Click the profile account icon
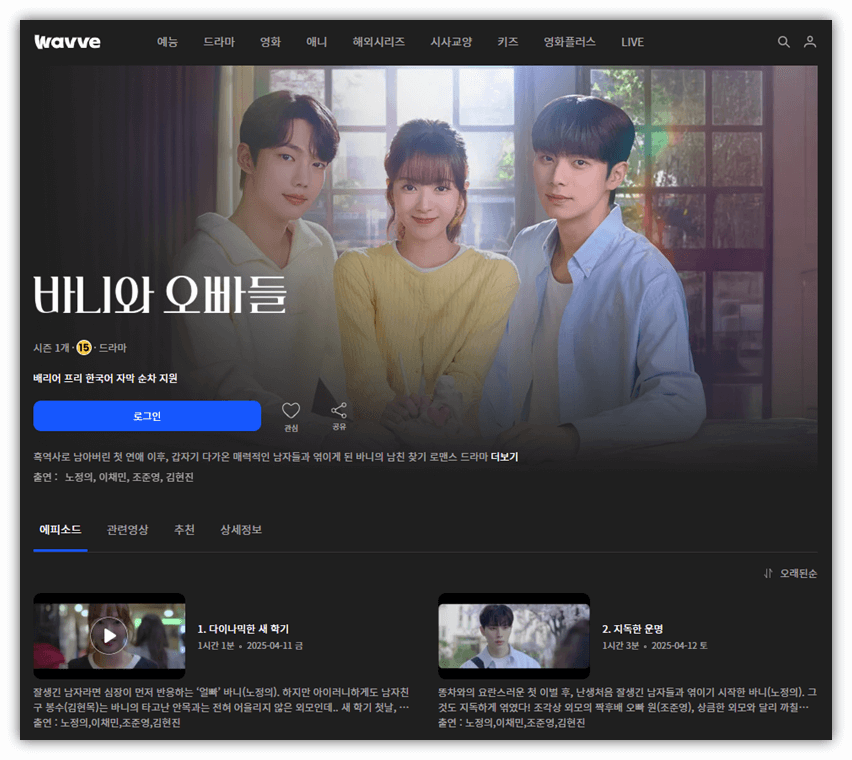The height and width of the screenshot is (760, 852). 810,42
